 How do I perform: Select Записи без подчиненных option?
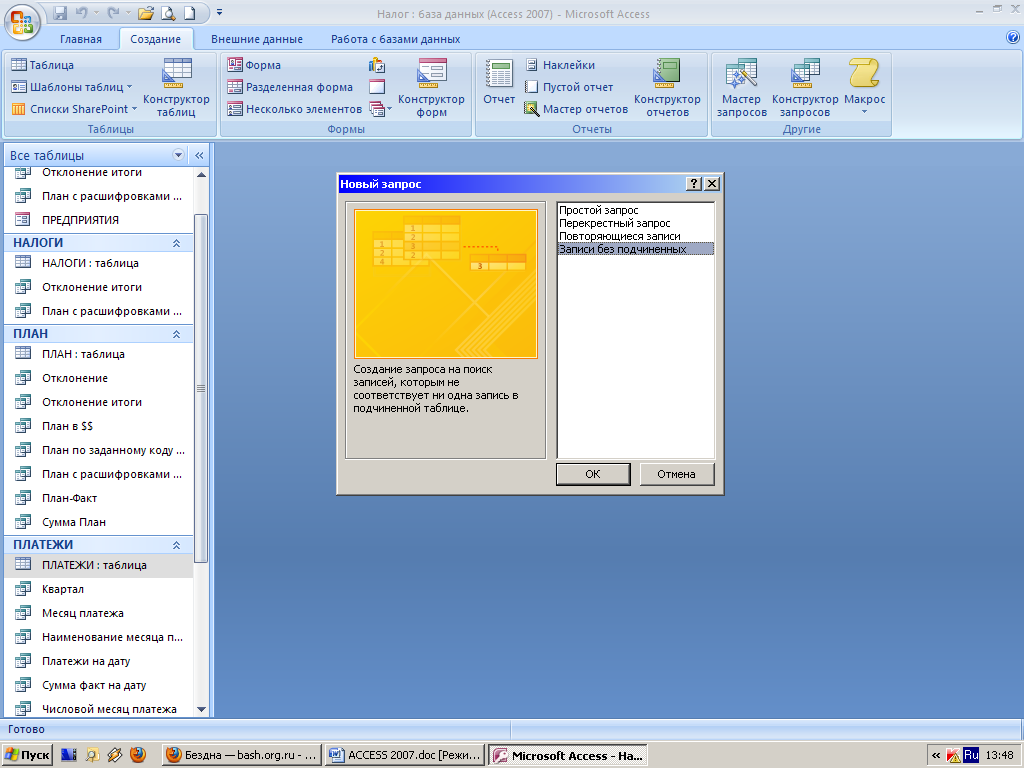point(635,249)
